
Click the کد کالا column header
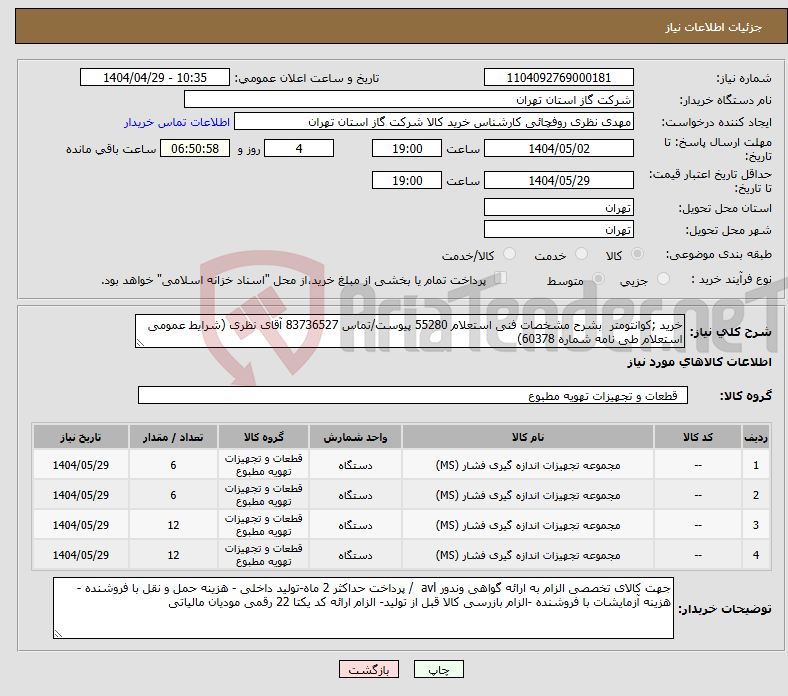[x=698, y=437]
